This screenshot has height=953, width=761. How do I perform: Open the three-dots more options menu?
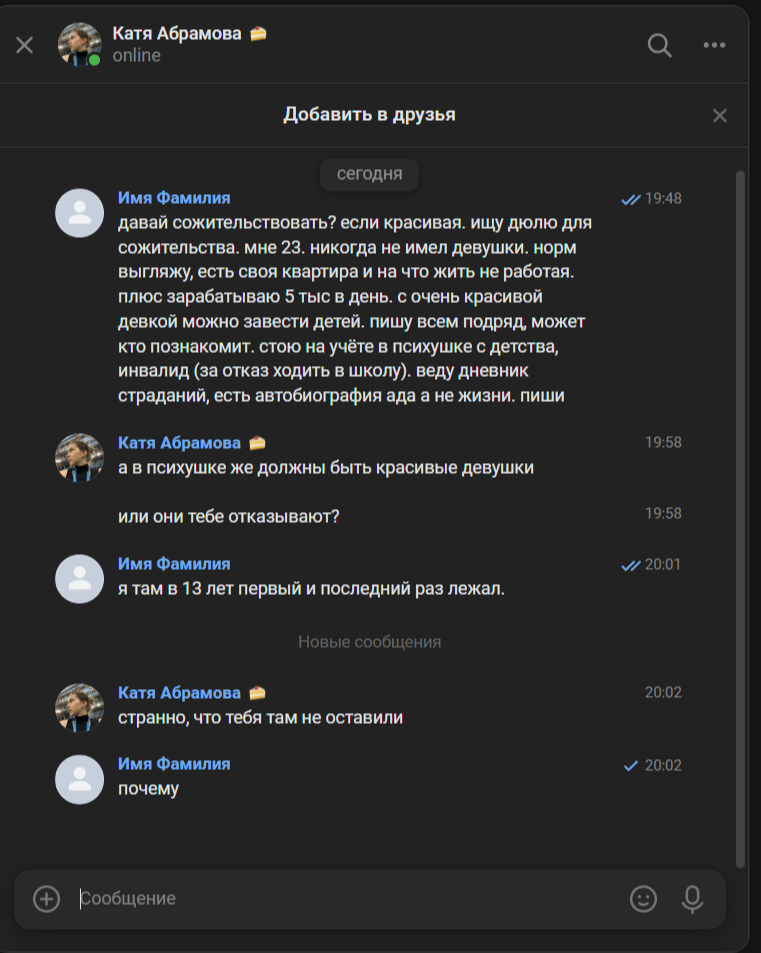click(x=714, y=45)
